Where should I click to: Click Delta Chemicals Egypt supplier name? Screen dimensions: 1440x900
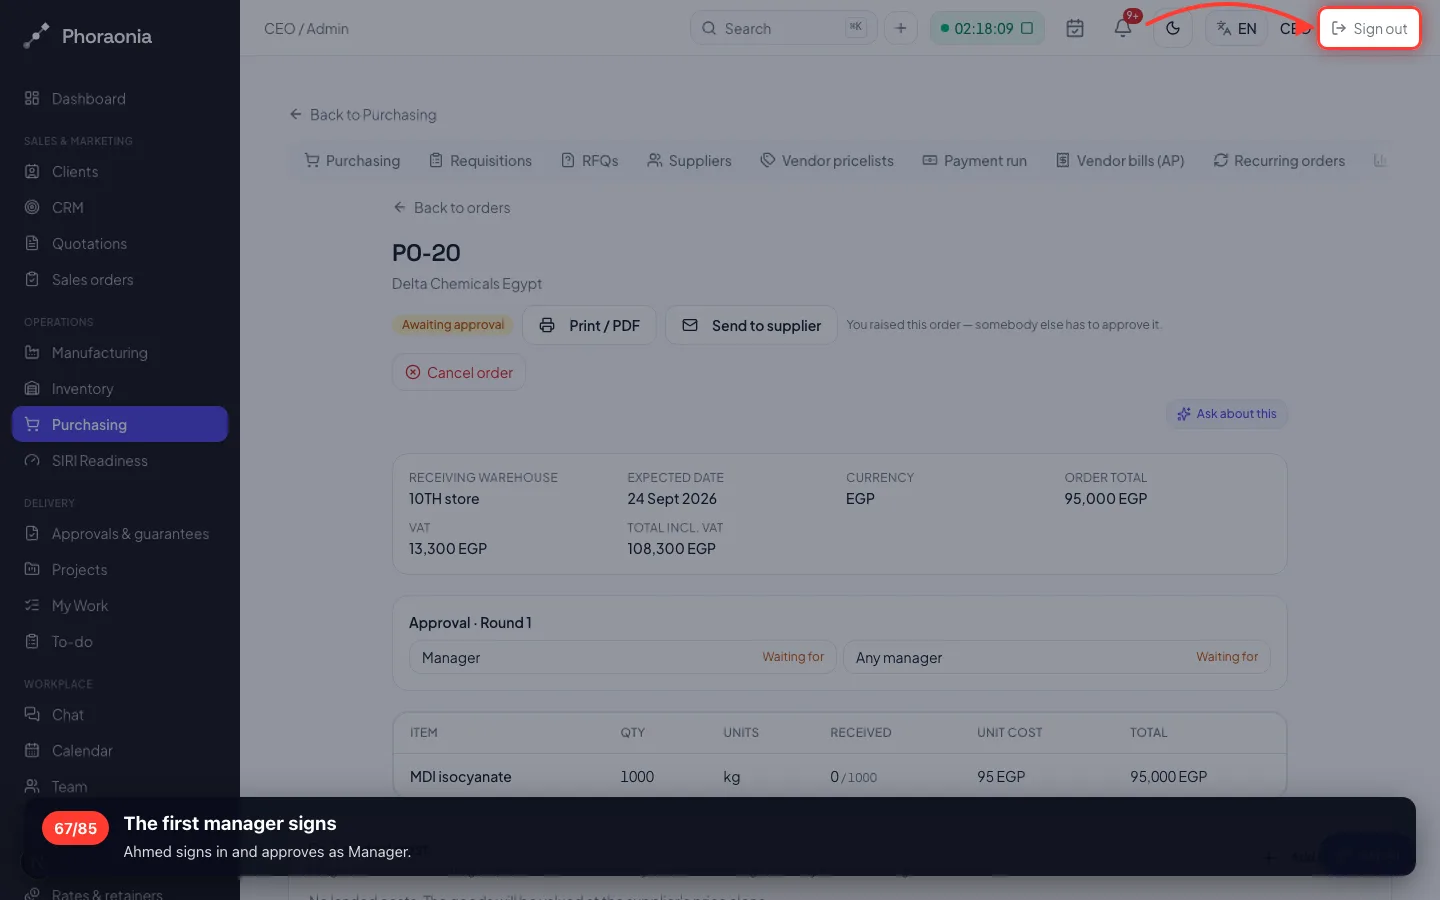tap(467, 284)
